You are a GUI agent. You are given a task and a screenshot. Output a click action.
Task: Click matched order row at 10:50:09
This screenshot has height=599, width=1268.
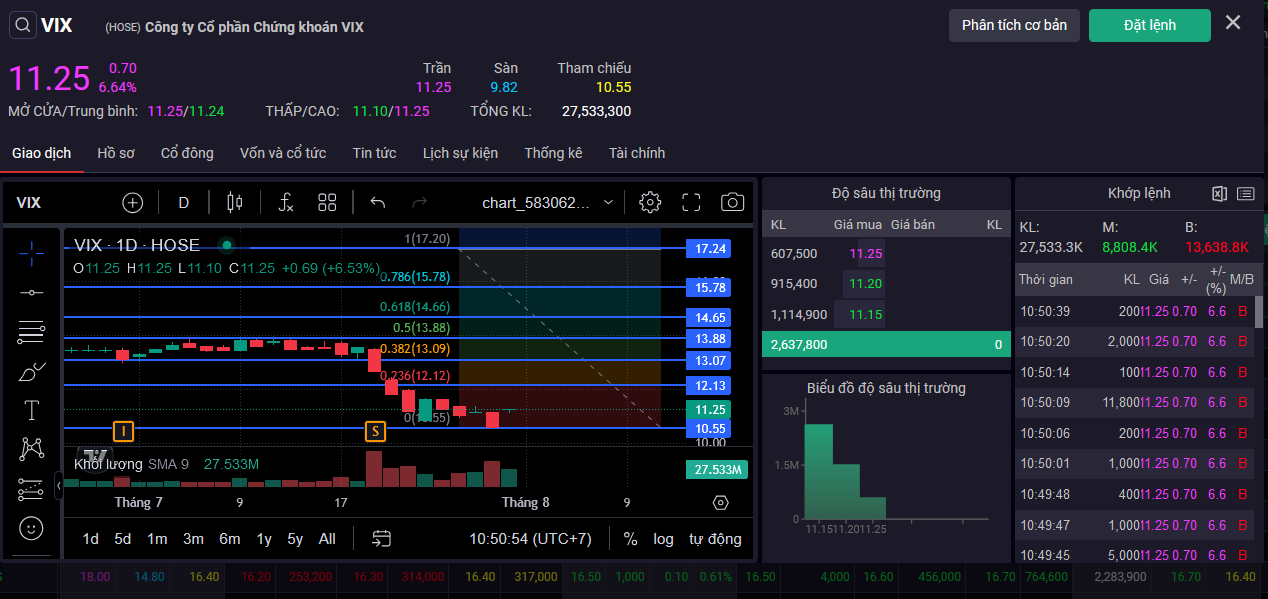pos(1135,402)
